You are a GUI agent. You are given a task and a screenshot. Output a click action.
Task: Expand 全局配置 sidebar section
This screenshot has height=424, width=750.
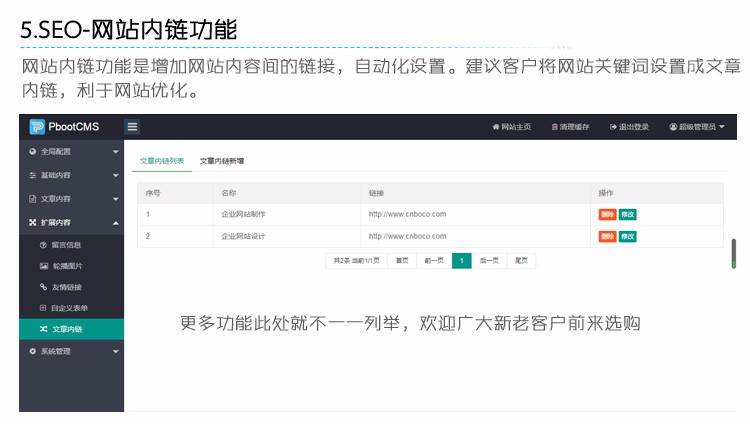[70, 151]
